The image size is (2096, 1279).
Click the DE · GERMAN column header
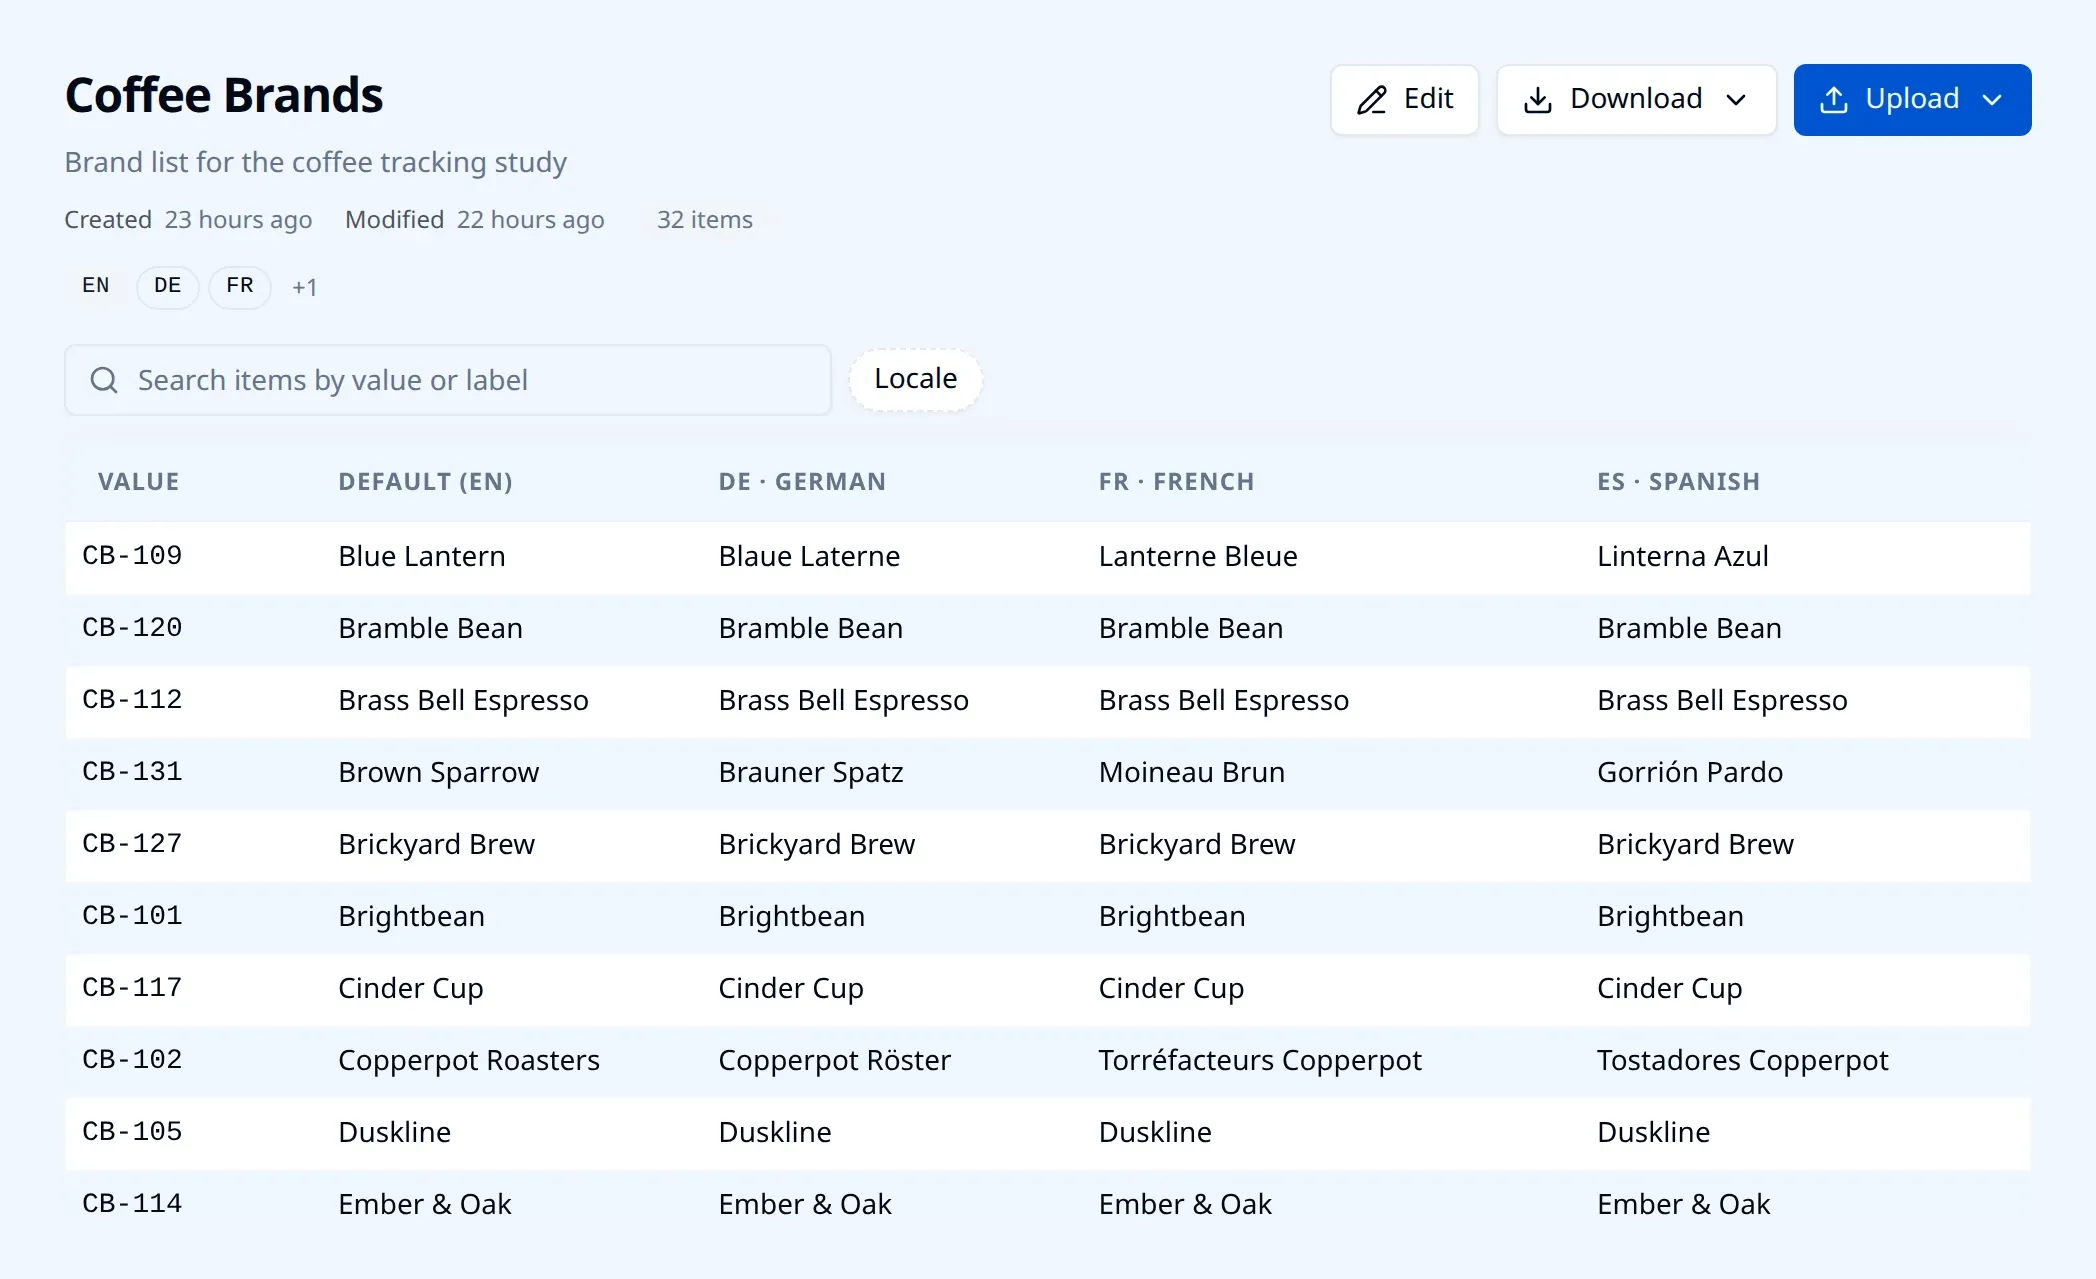point(802,482)
